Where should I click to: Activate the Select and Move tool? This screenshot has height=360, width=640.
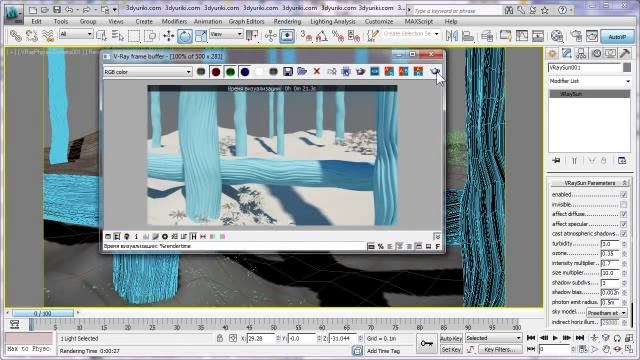(169, 36)
